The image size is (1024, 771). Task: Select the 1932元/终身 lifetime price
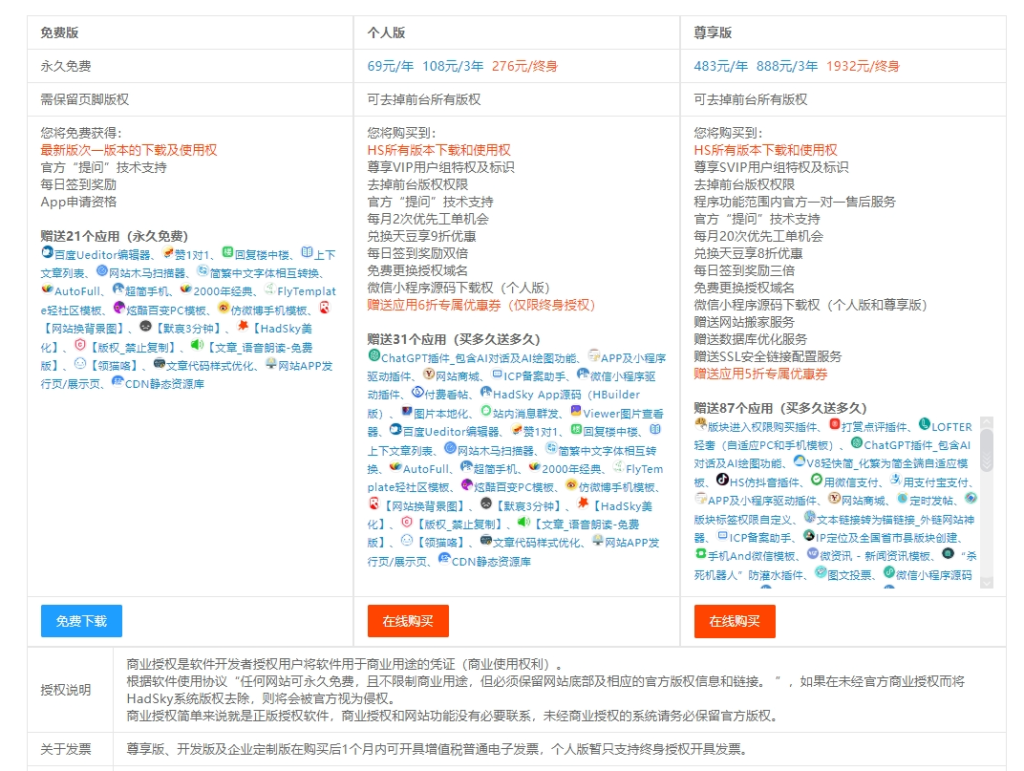coord(863,66)
